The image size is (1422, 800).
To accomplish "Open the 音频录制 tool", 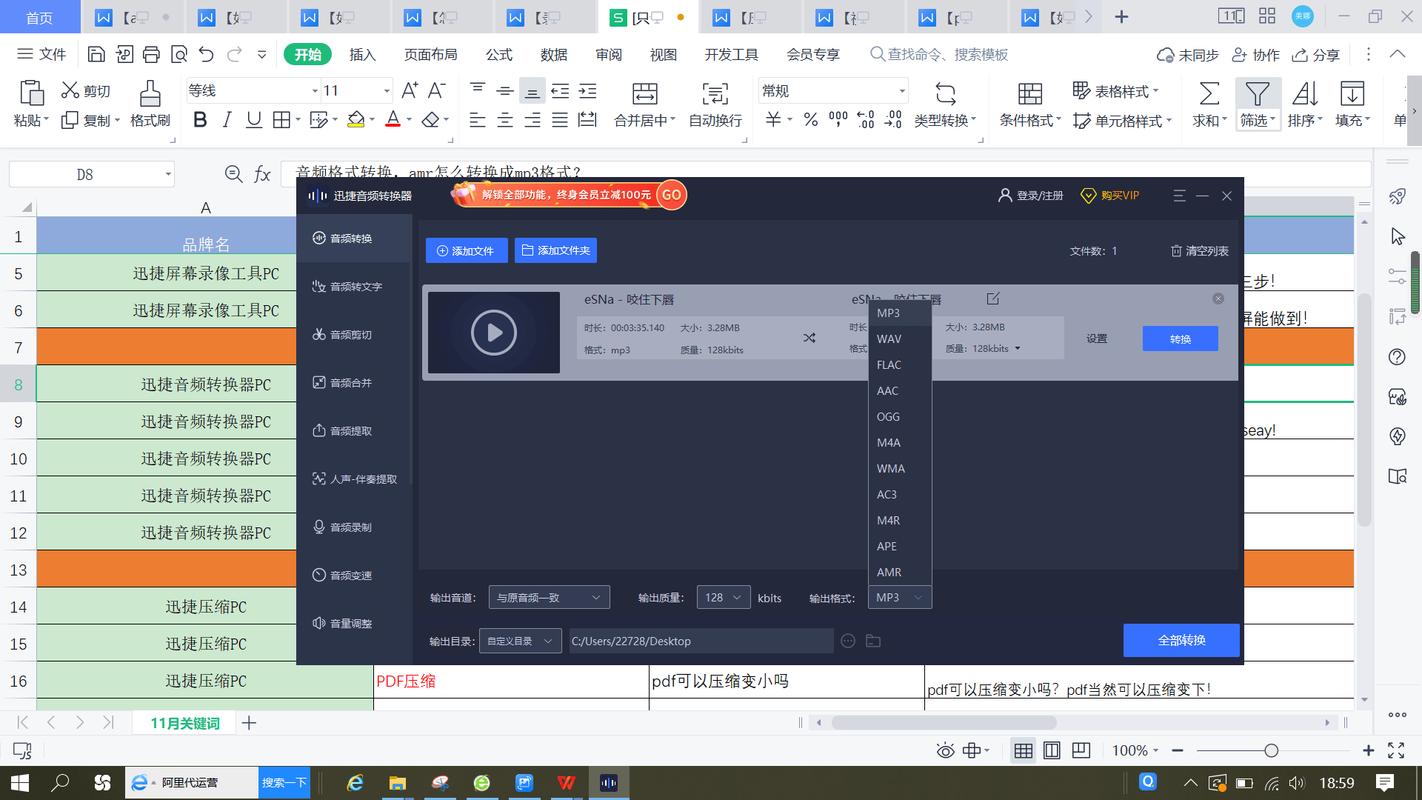I will point(354,526).
